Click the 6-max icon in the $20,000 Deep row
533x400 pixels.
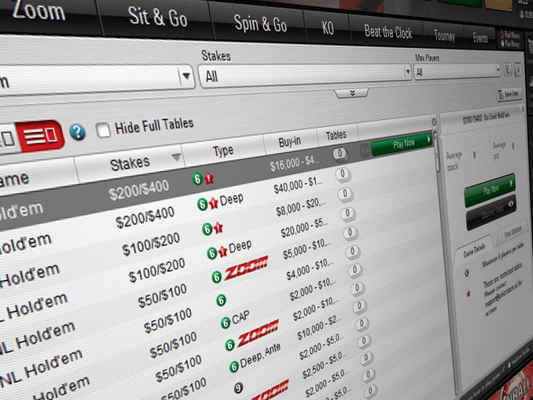(212, 253)
